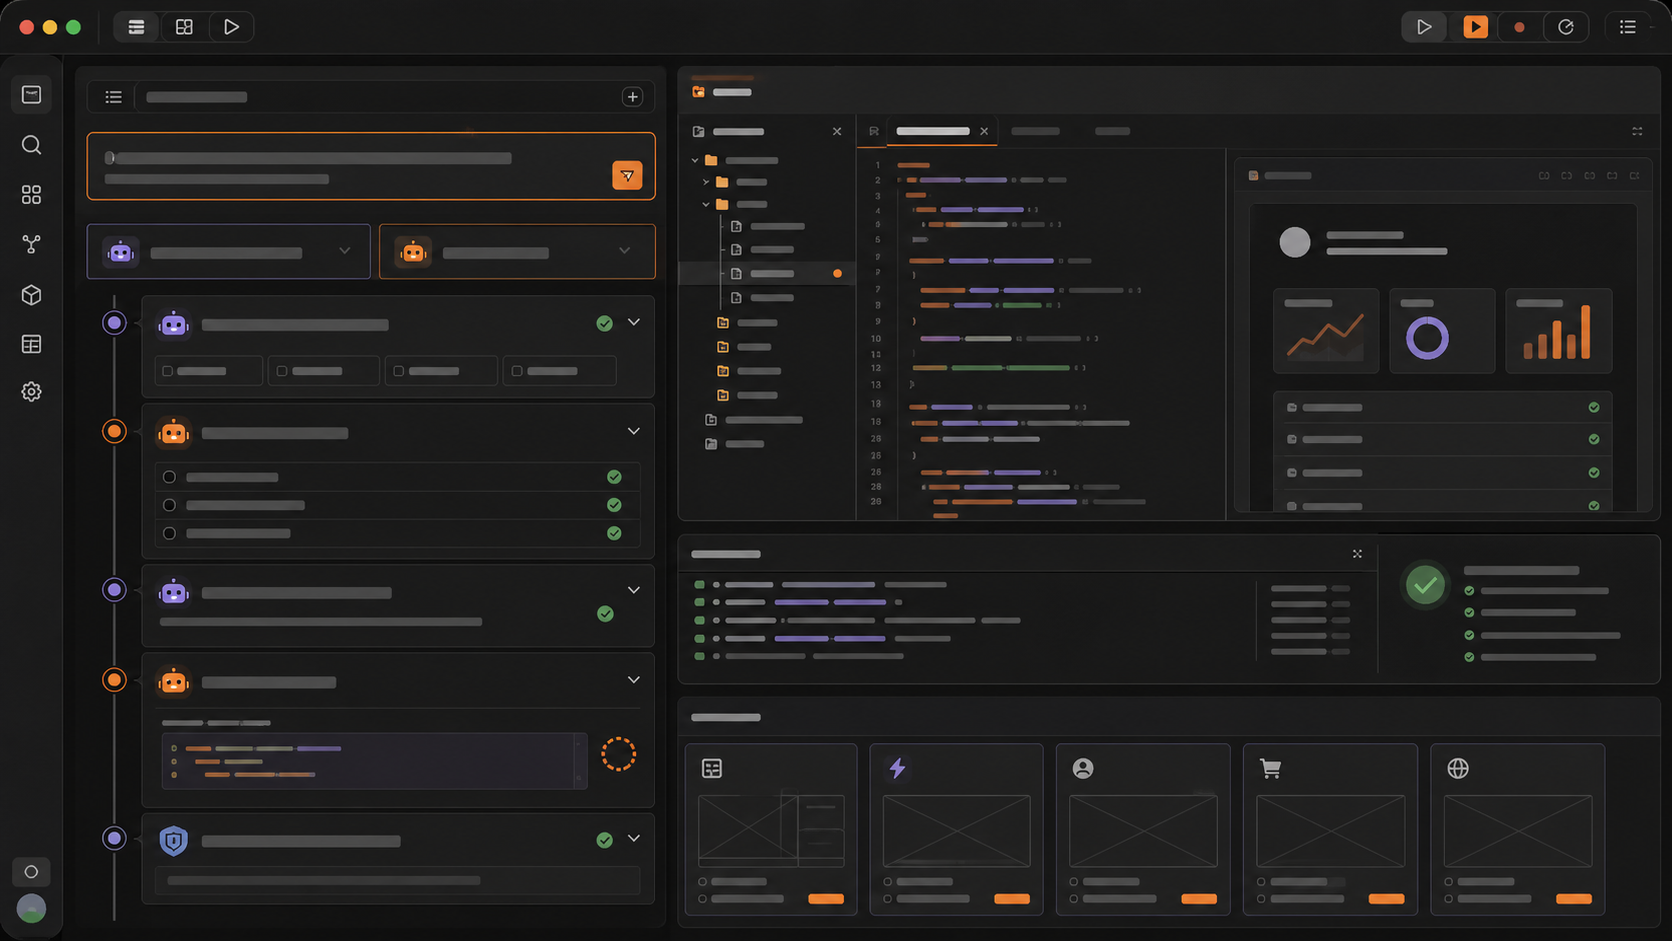Click the shield icon in the last step
This screenshot has height=941, width=1672.
pos(173,841)
